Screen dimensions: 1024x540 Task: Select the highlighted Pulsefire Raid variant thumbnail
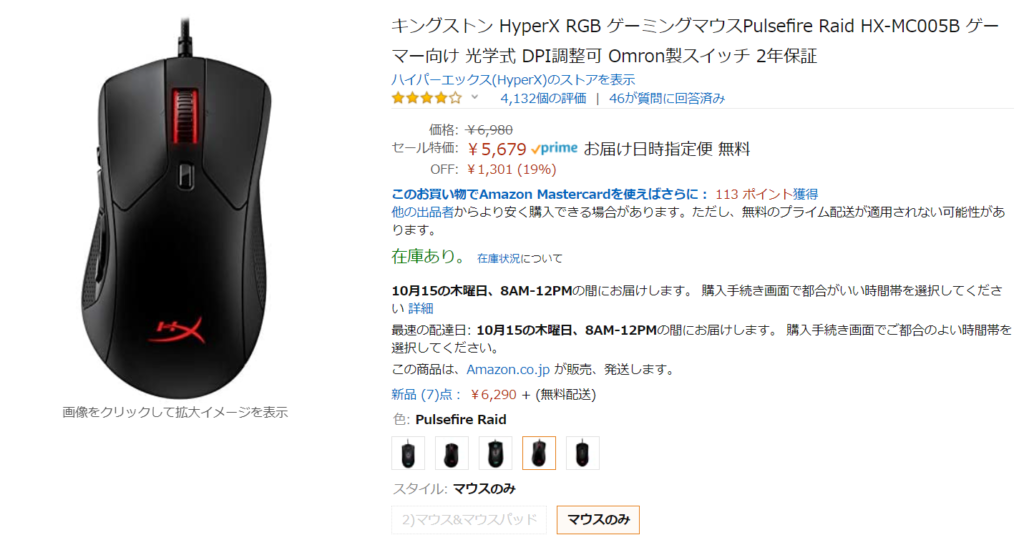point(539,453)
